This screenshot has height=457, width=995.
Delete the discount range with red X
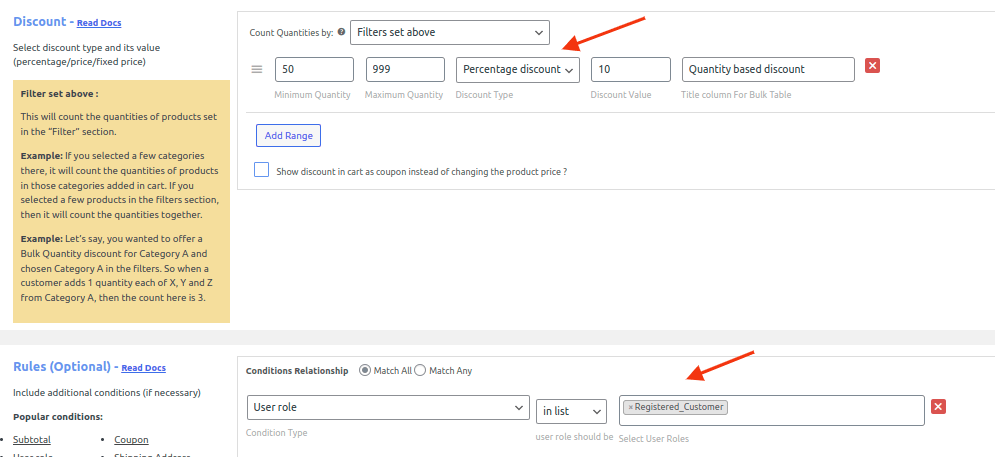point(872,66)
